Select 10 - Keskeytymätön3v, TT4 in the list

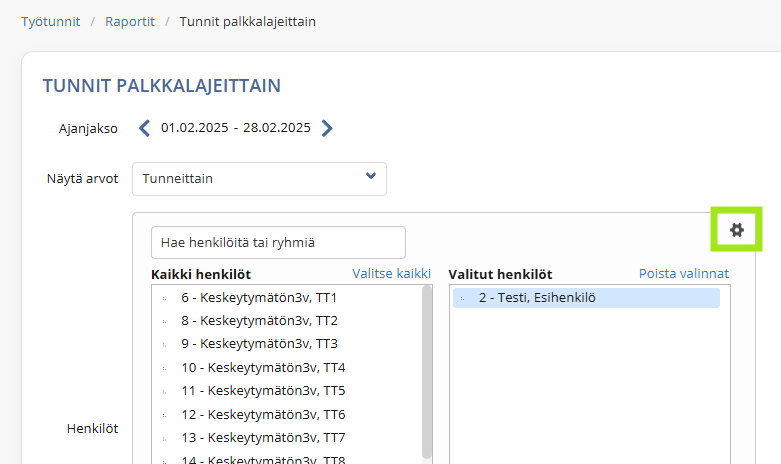288,367
